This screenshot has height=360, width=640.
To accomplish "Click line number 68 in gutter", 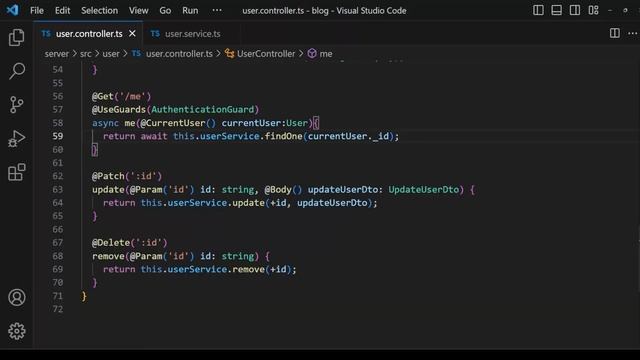I will (58, 256).
